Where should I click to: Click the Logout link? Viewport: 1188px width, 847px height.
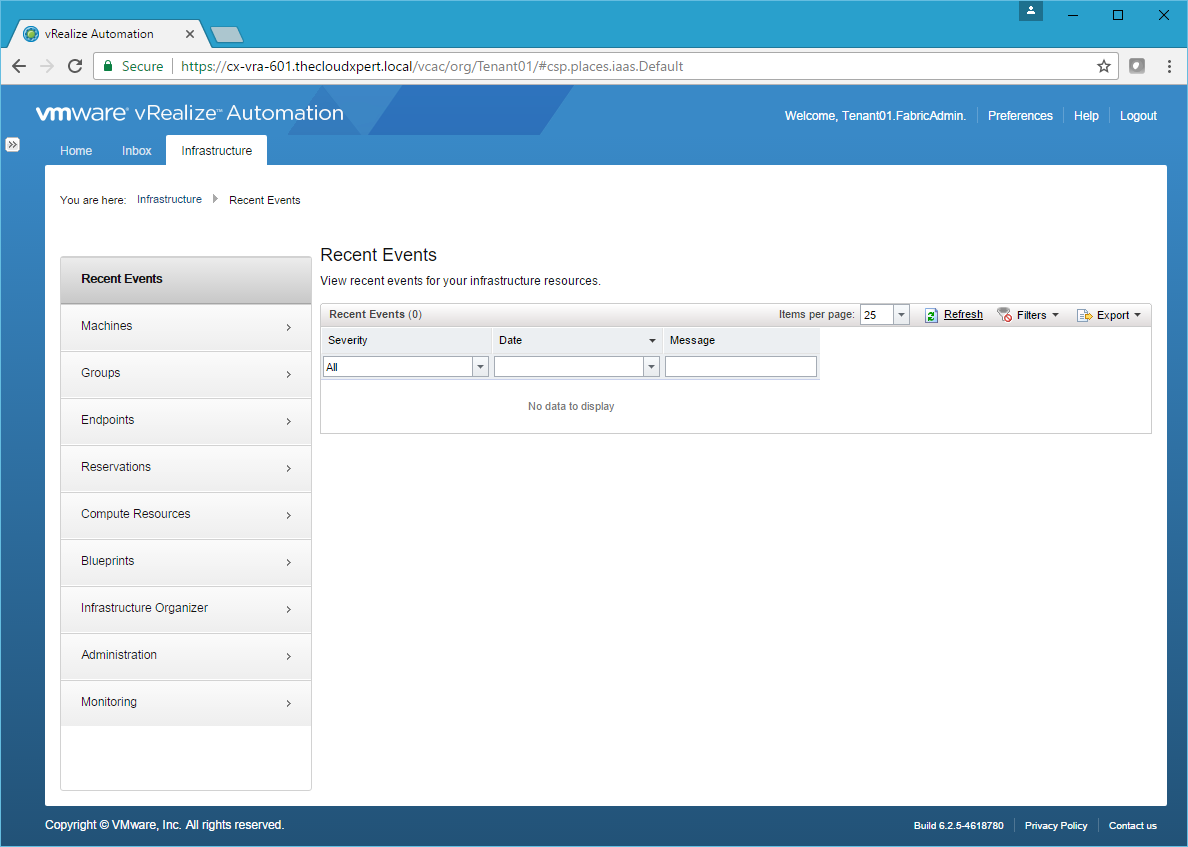click(1138, 116)
